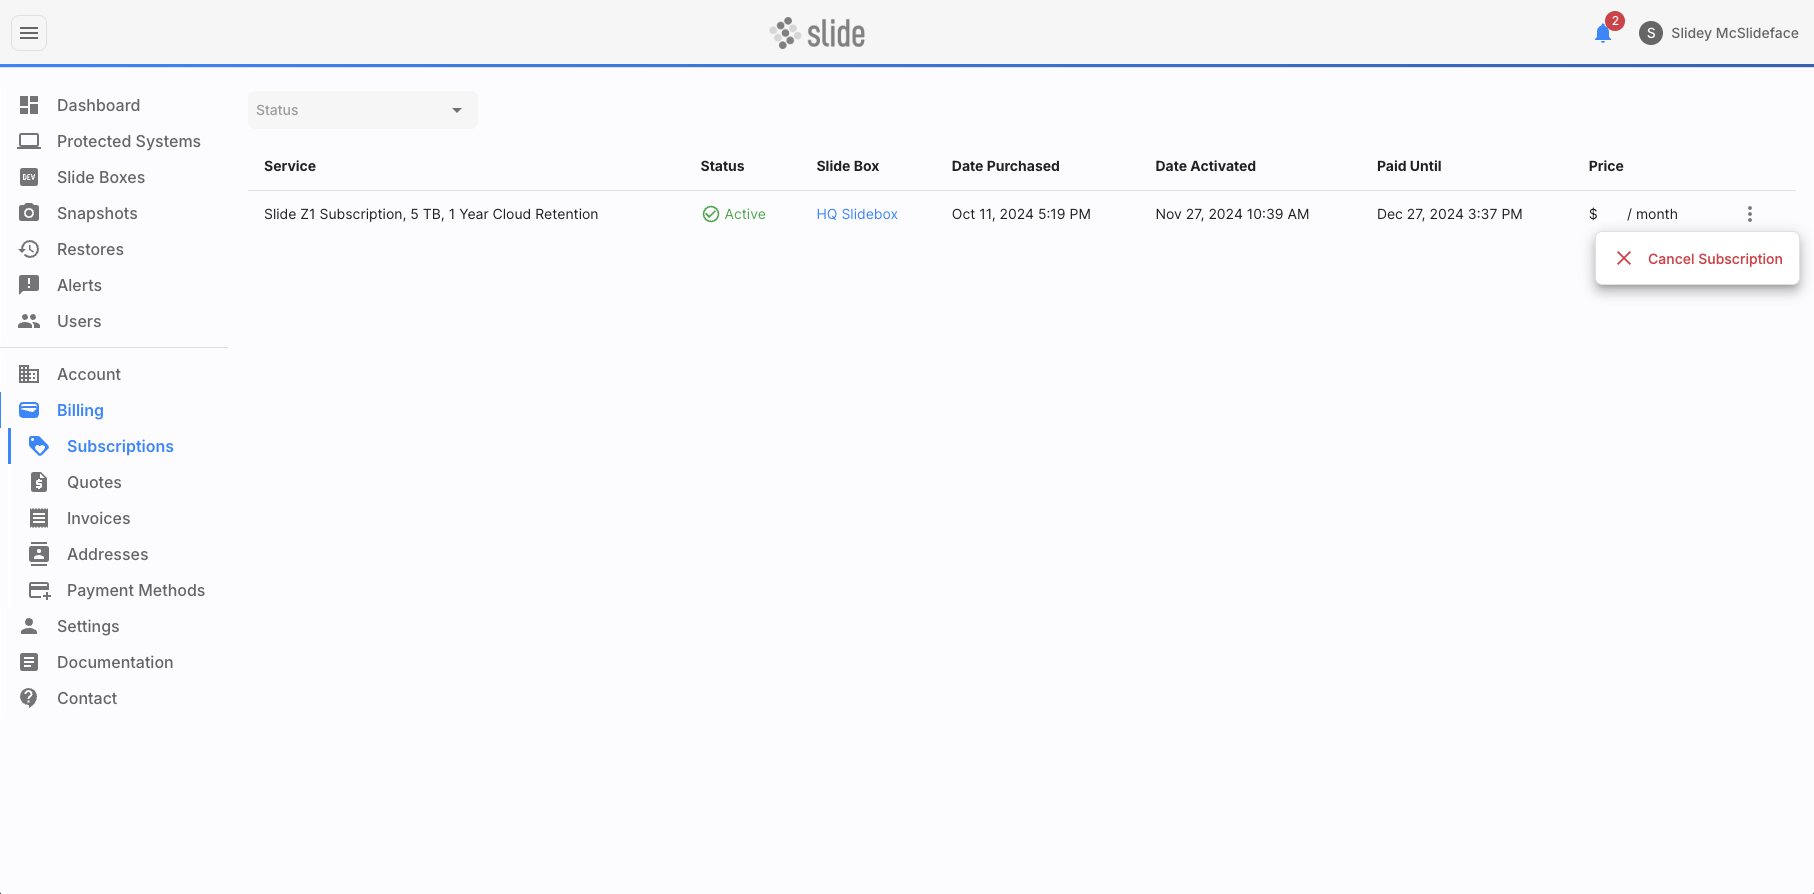Screen dimensions: 1814x894
Task: Click the Slide Boxes device icon
Action: coord(29,177)
